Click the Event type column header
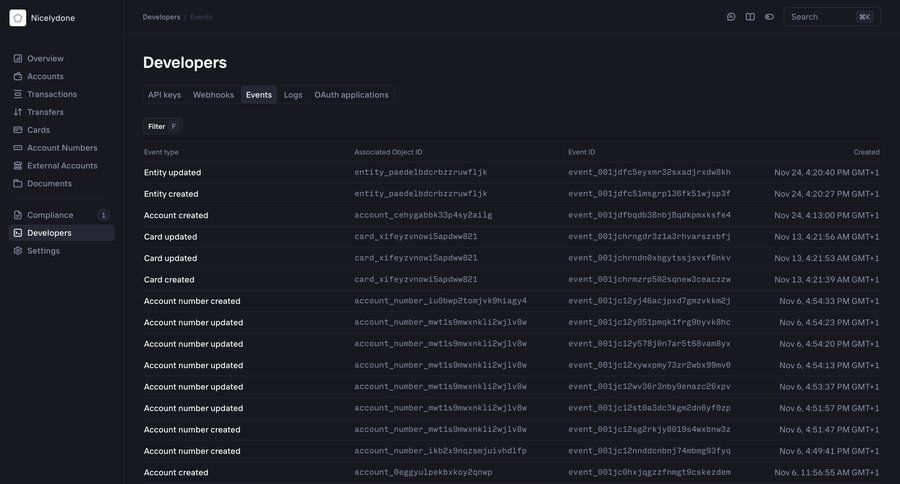 [161, 152]
